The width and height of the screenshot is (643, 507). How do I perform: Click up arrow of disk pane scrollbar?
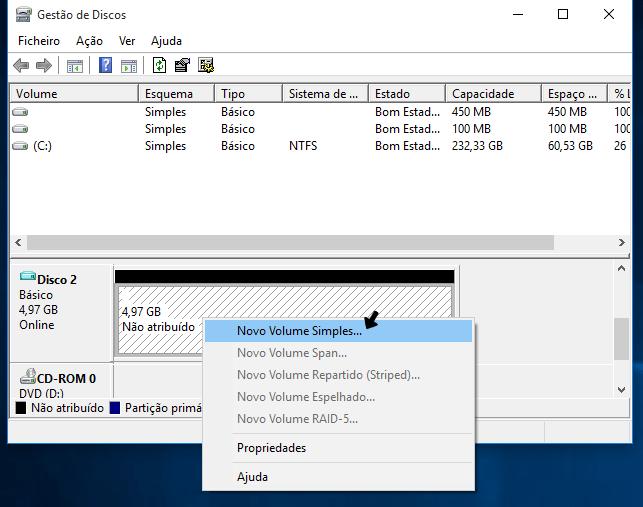[x=622, y=268]
